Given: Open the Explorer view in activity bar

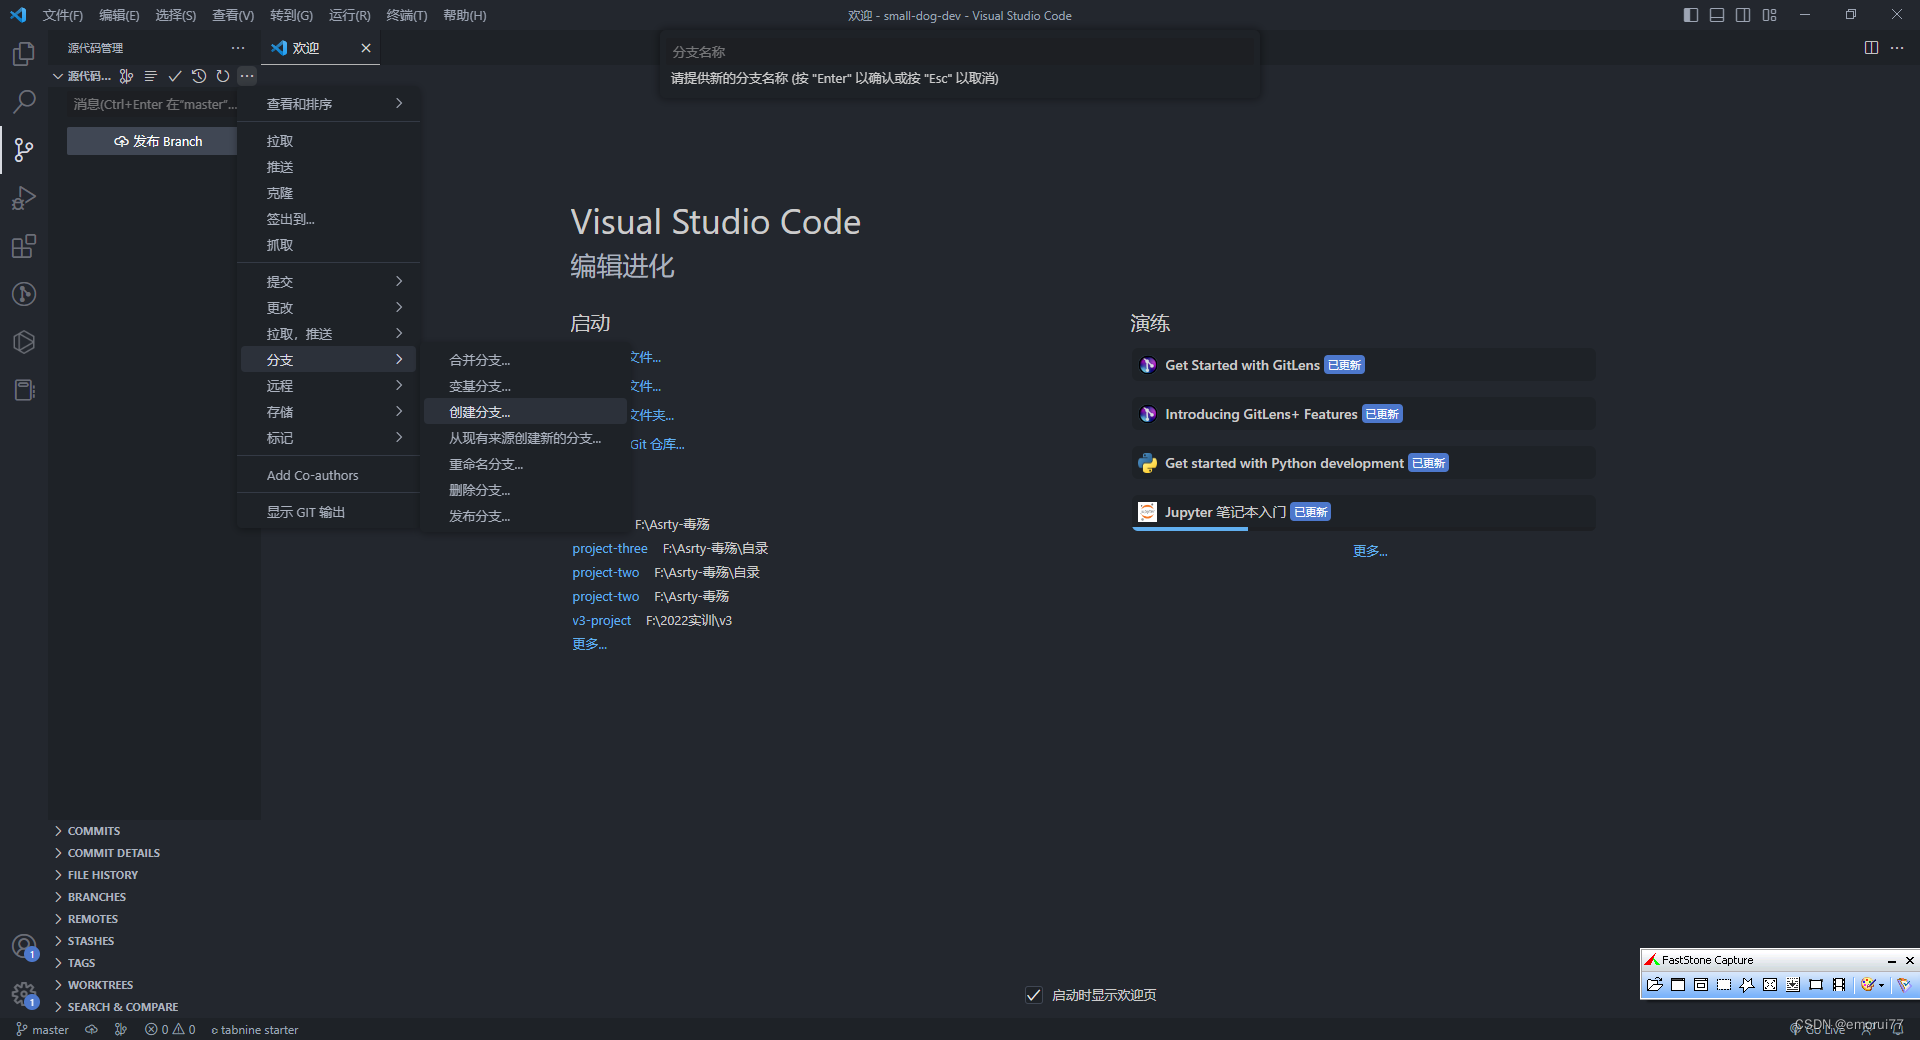Looking at the screenshot, I should [24, 54].
